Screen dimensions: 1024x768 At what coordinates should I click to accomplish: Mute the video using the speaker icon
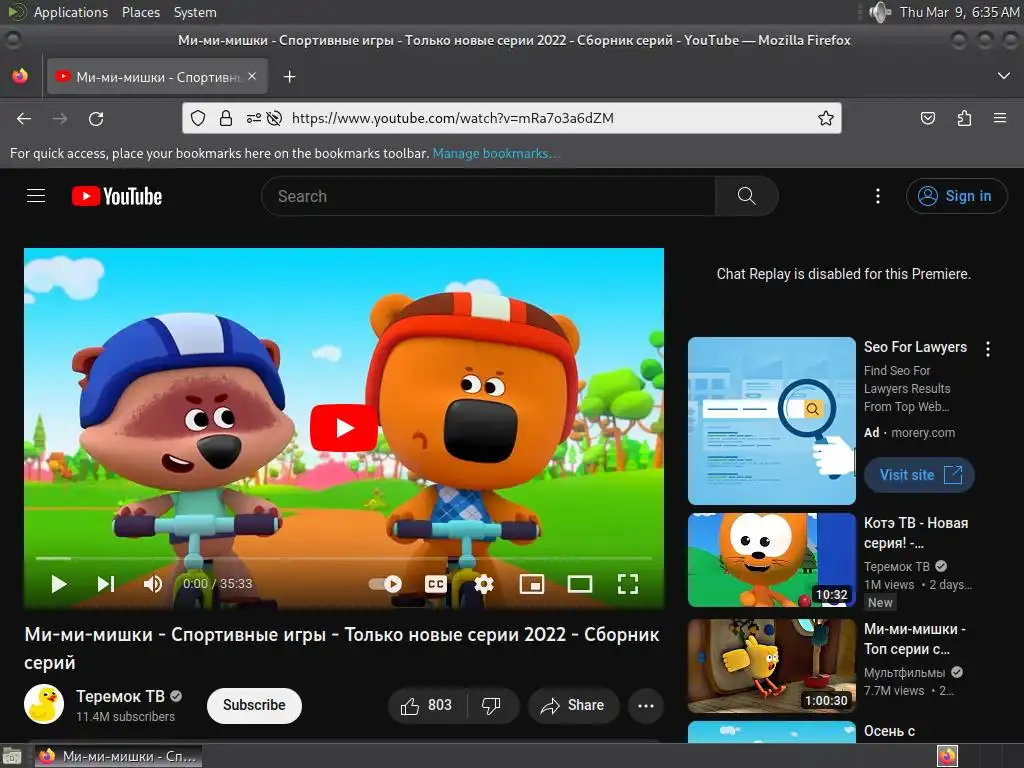(x=153, y=584)
